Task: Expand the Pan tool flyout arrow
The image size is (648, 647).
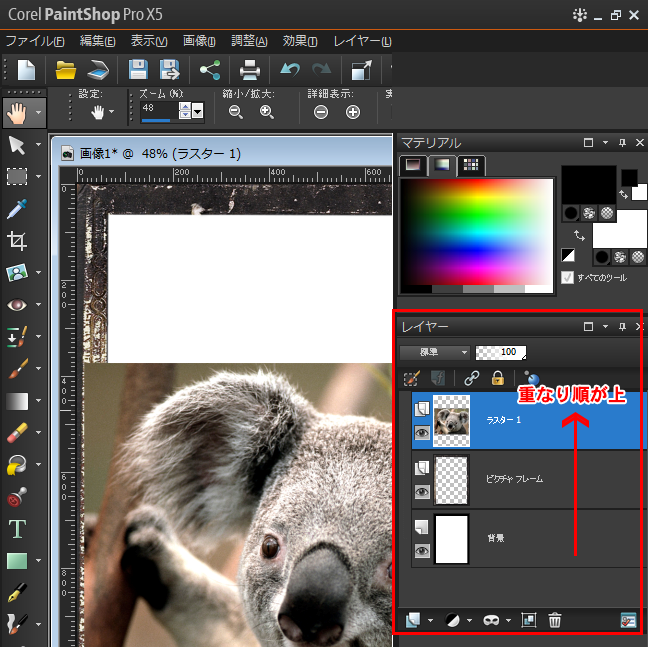Action: (38, 112)
